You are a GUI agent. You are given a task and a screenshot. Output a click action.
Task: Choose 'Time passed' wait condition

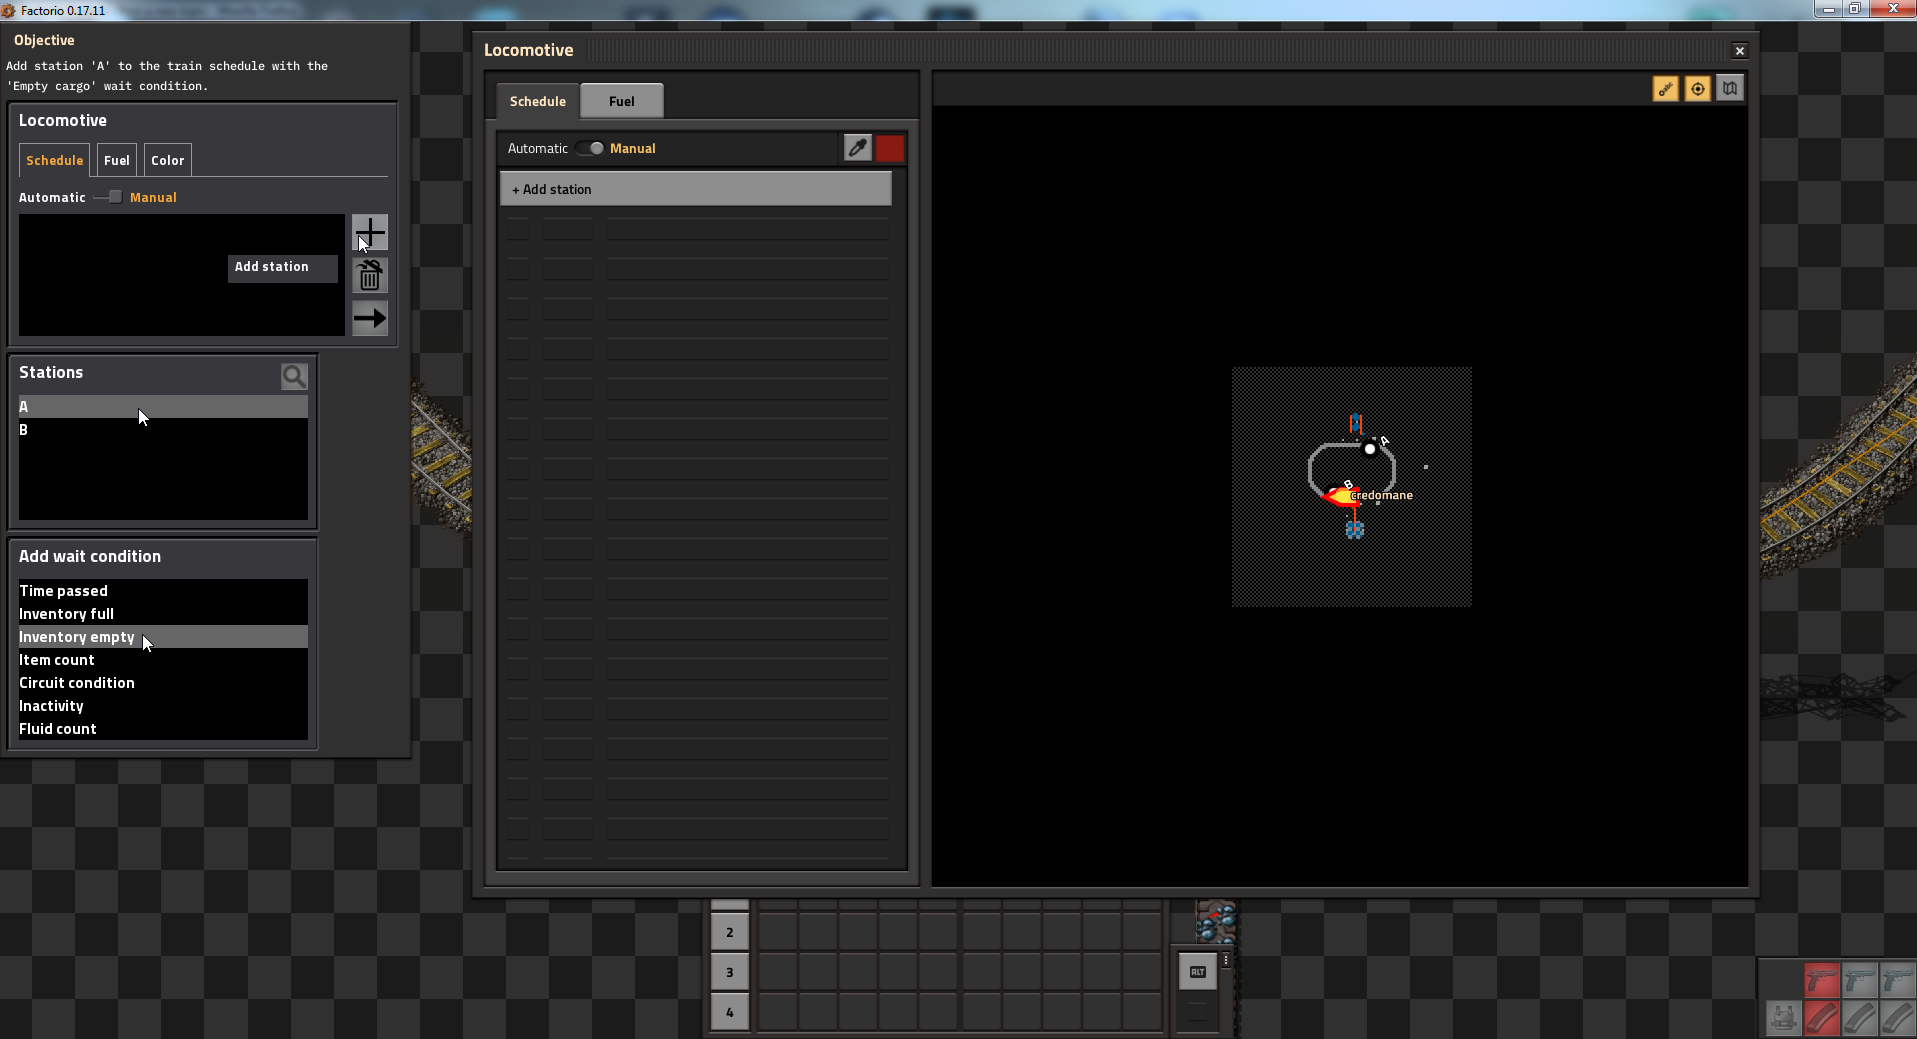point(163,591)
